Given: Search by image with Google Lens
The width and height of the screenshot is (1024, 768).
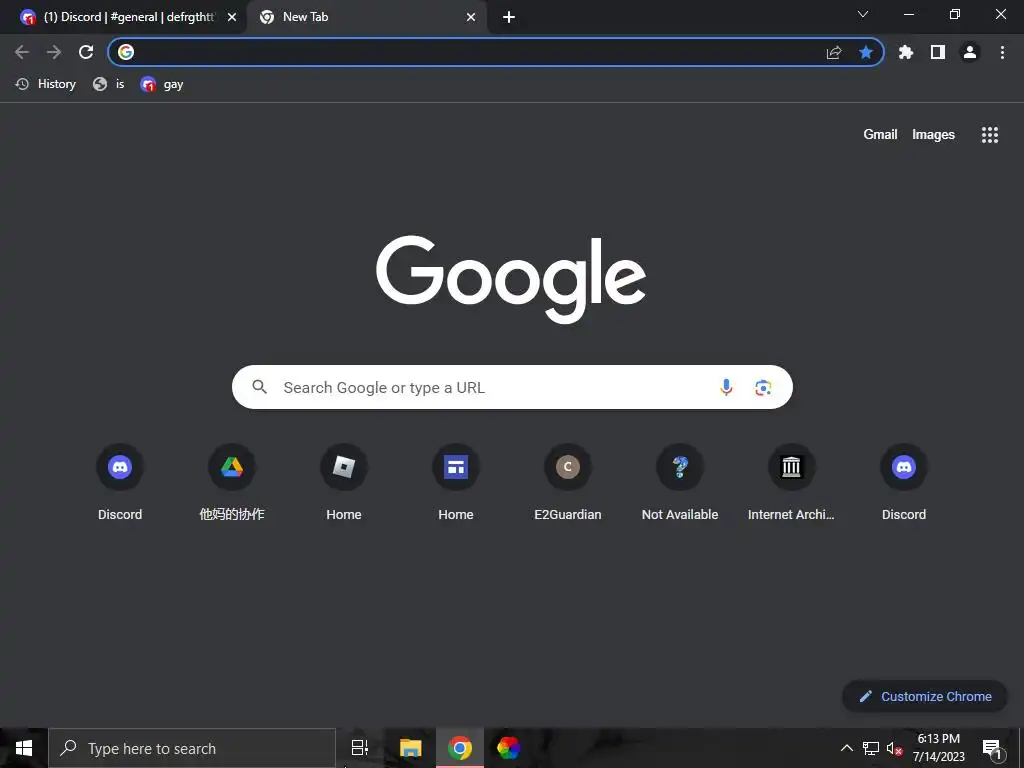Looking at the screenshot, I should [763, 387].
